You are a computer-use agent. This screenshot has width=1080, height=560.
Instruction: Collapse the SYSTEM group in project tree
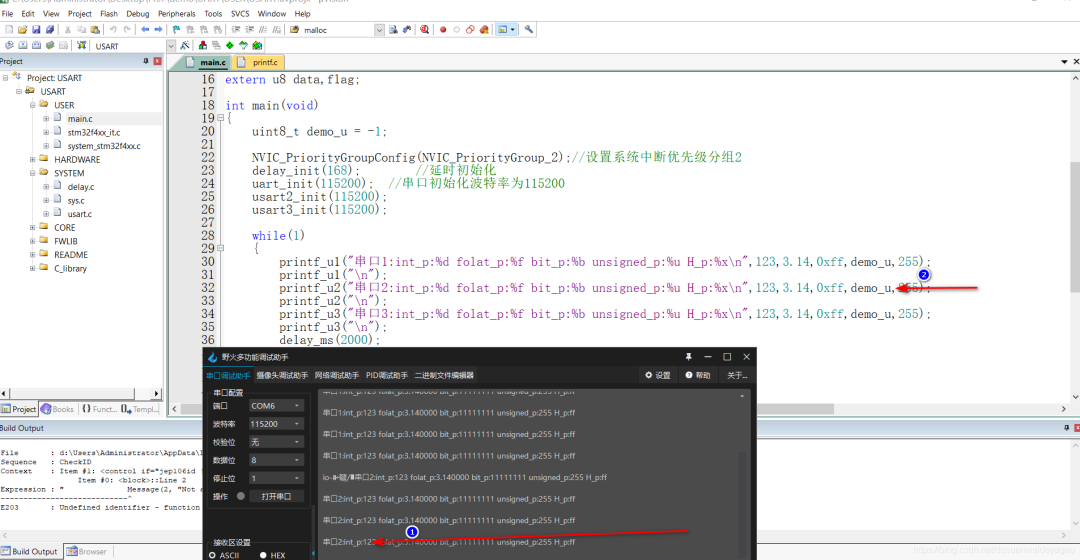[x=32, y=173]
